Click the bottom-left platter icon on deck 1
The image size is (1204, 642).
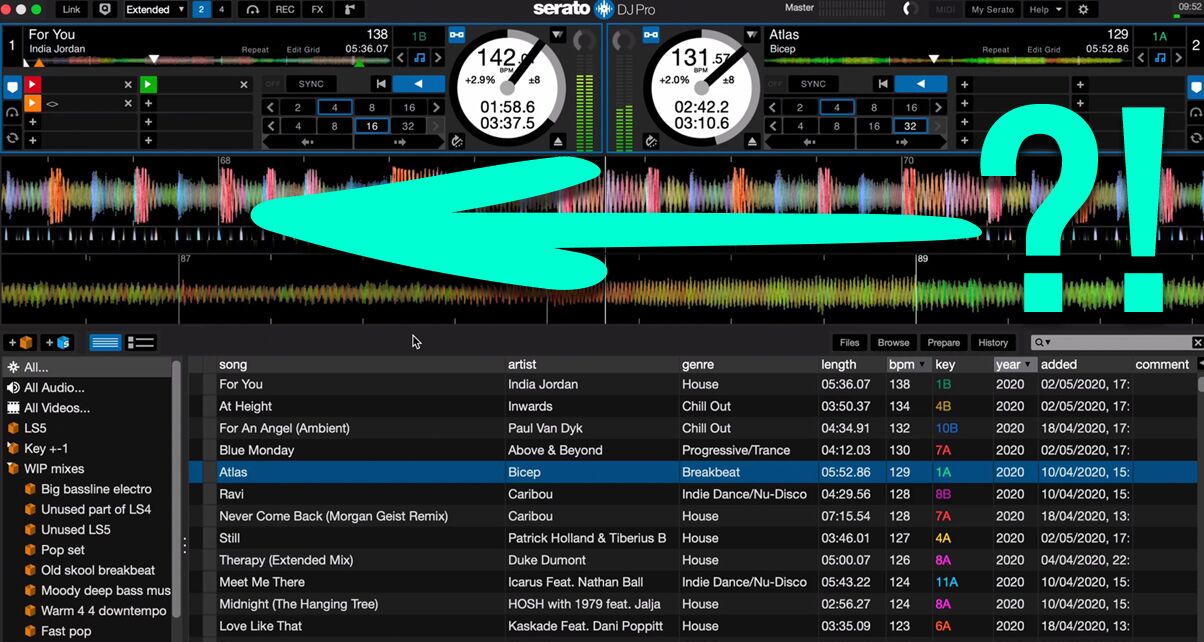pyautogui.click(x=457, y=142)
